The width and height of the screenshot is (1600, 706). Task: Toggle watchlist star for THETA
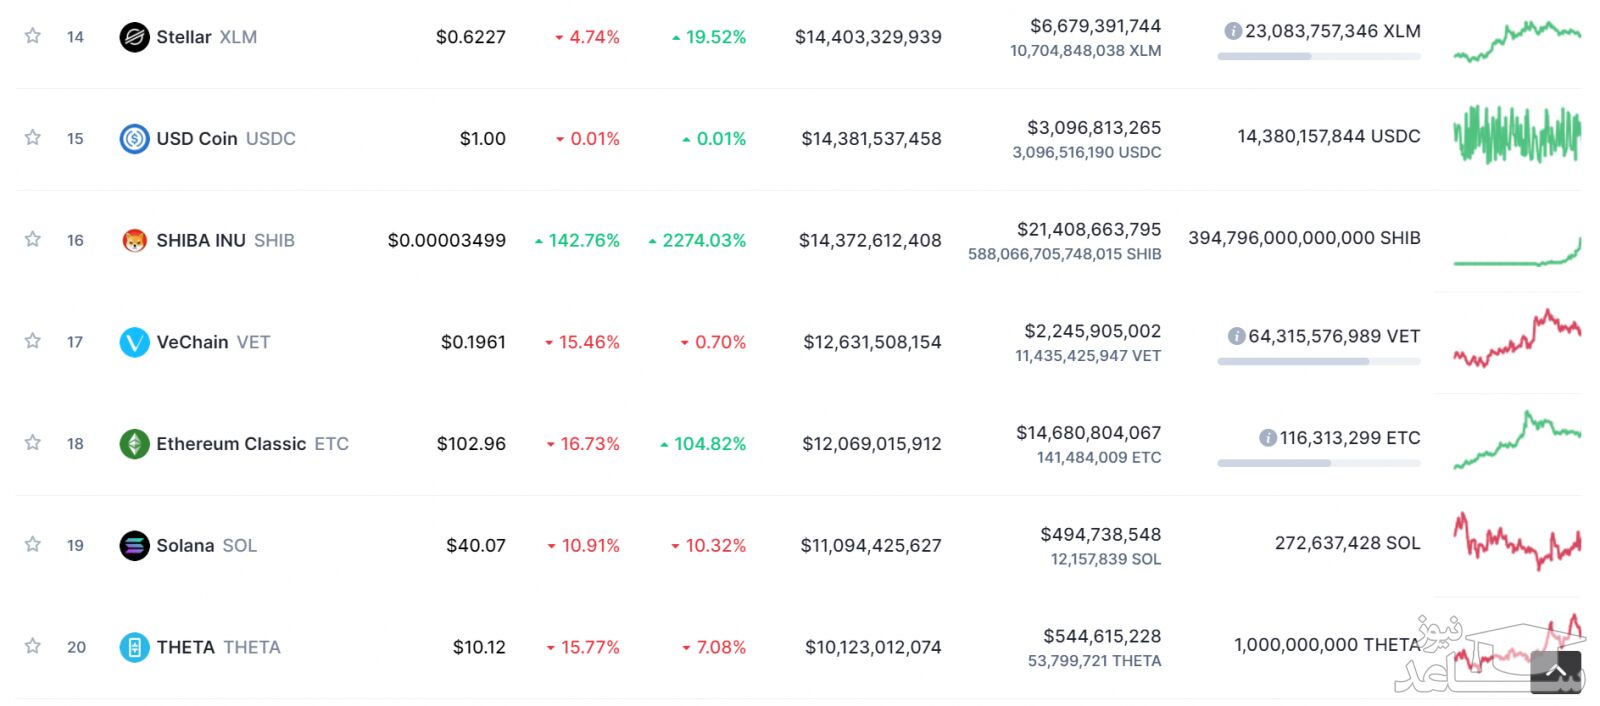pyautogui.click(x=33, y=646)
